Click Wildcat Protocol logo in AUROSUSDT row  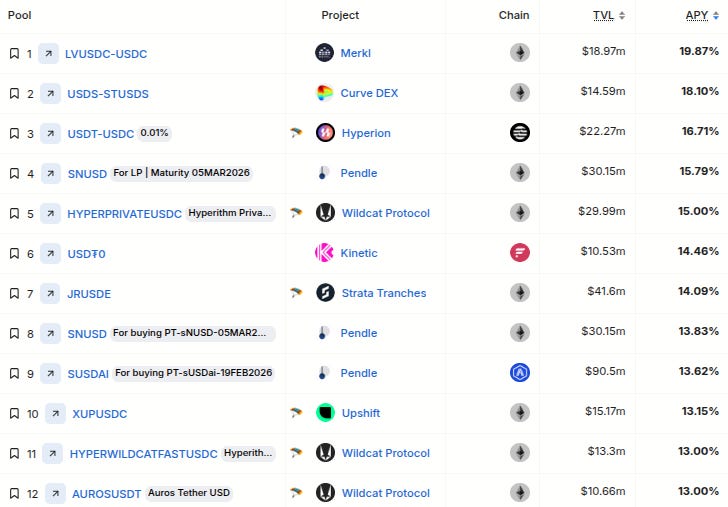pos(325,493)
